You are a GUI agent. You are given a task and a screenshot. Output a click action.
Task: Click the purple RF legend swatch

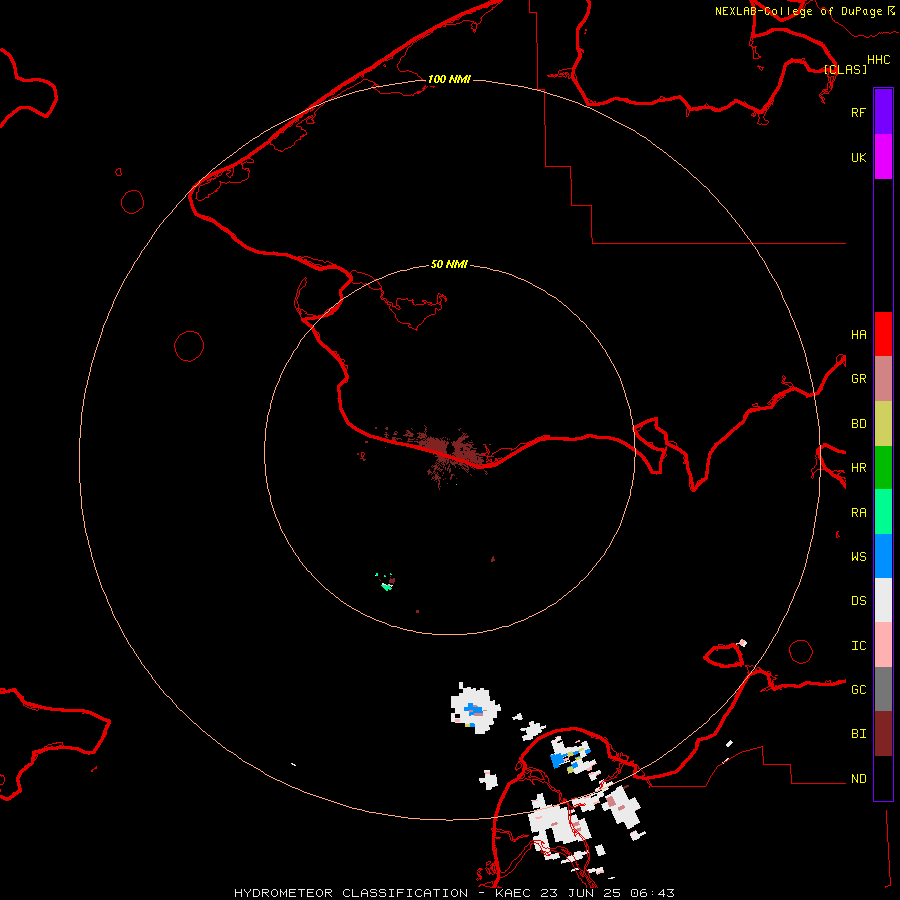click(883, 112)
